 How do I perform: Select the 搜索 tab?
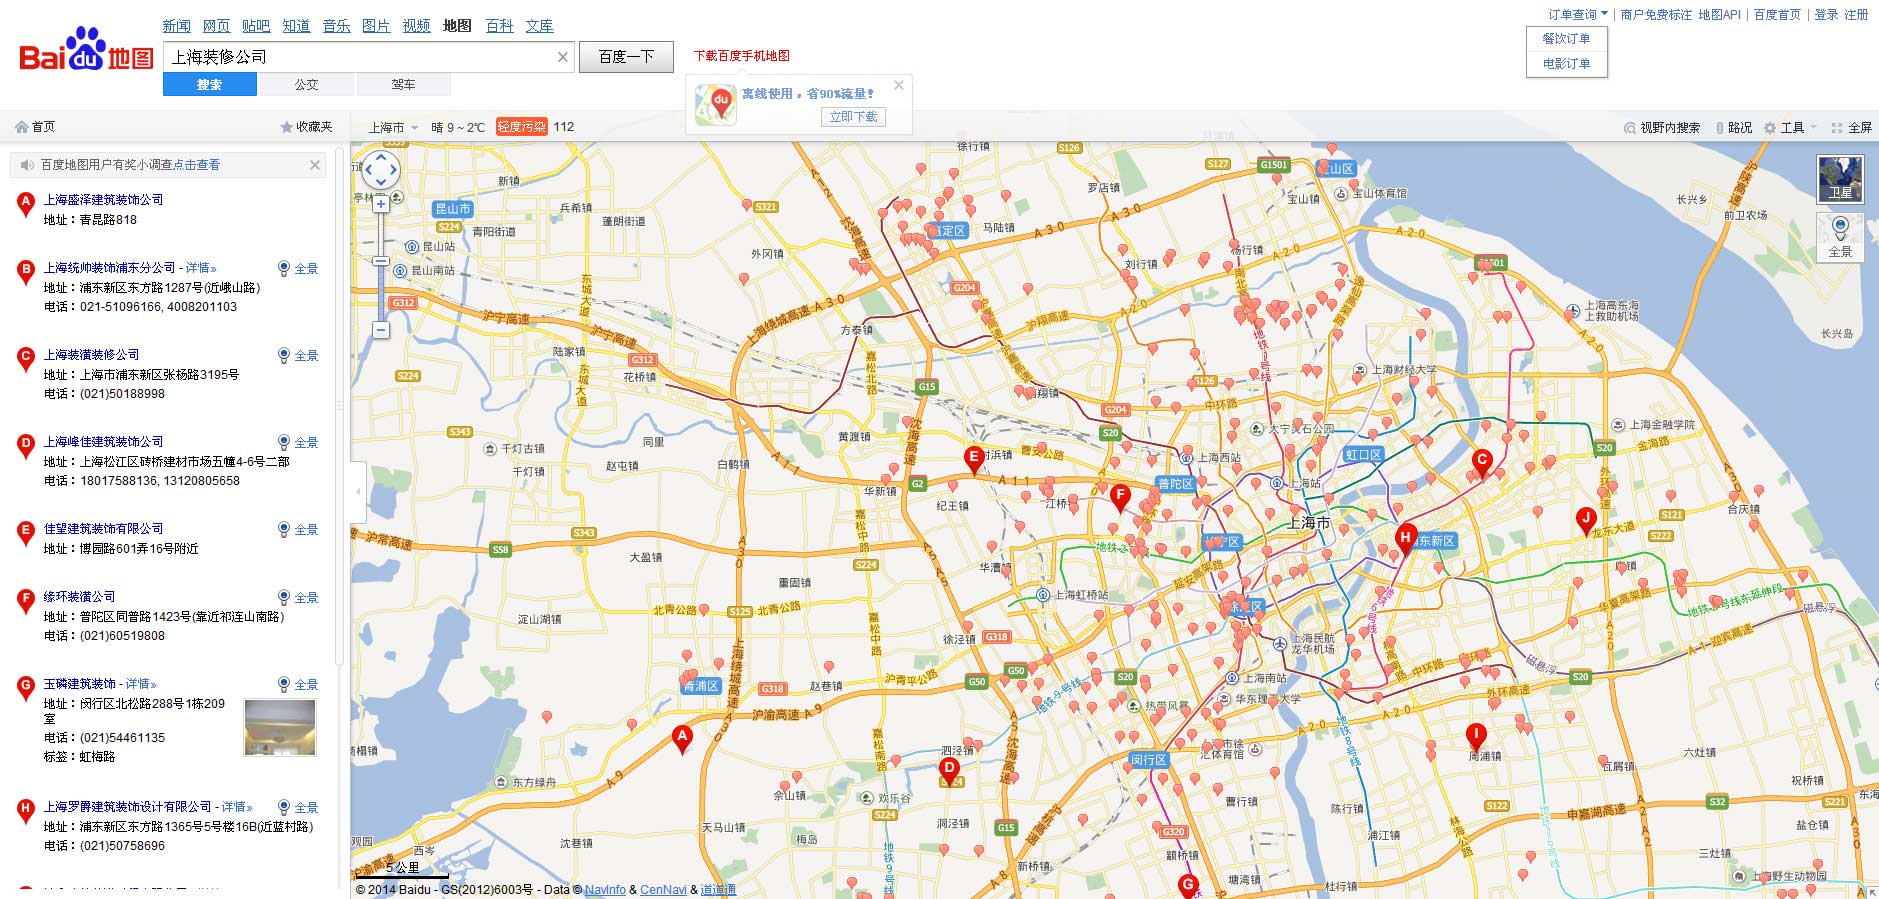pyautogui.click(x=209, y=85)
